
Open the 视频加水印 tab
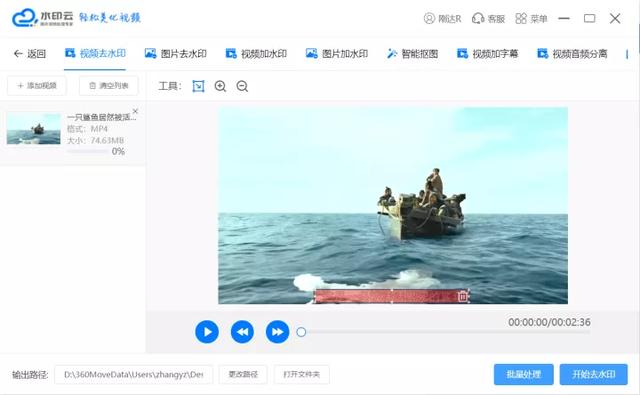click(256, 53)
